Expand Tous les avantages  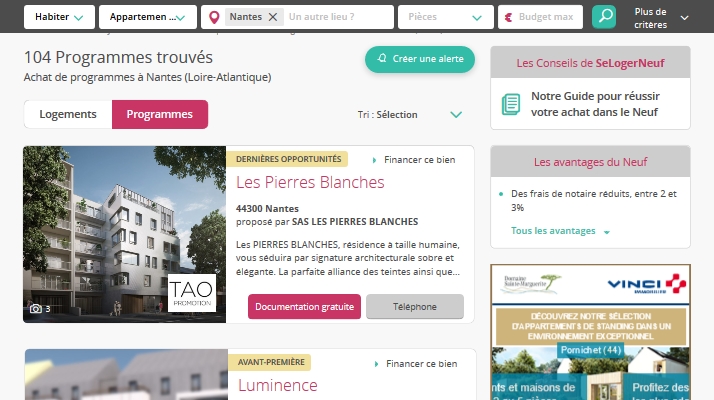click(560, 231)
